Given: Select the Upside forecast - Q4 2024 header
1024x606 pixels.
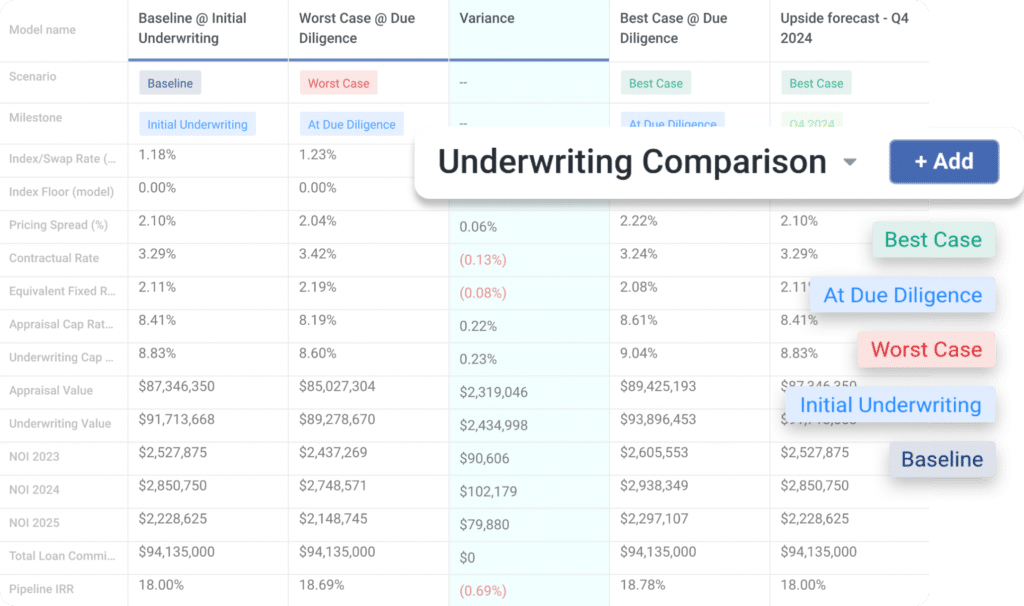Looking at the screenshot, I should pyautogui.click(x=843, y=27).
